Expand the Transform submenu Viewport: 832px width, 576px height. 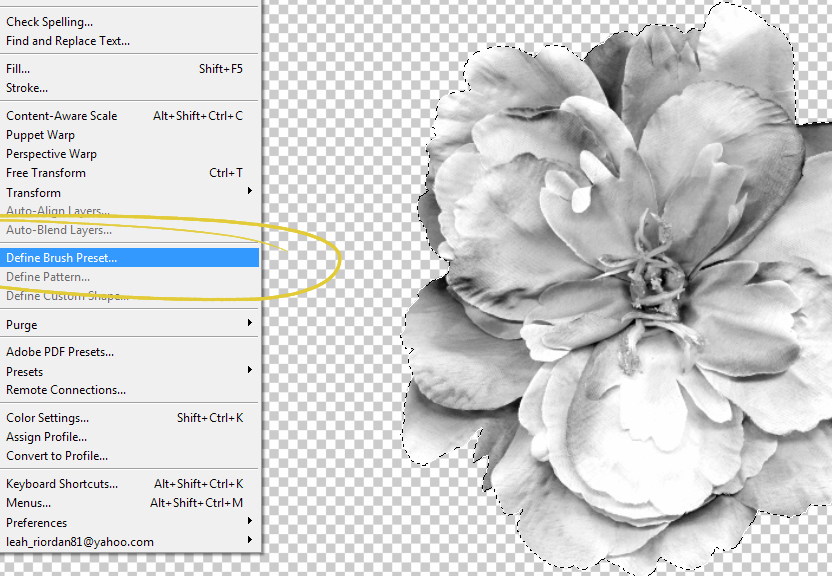[x=129, y=192]
